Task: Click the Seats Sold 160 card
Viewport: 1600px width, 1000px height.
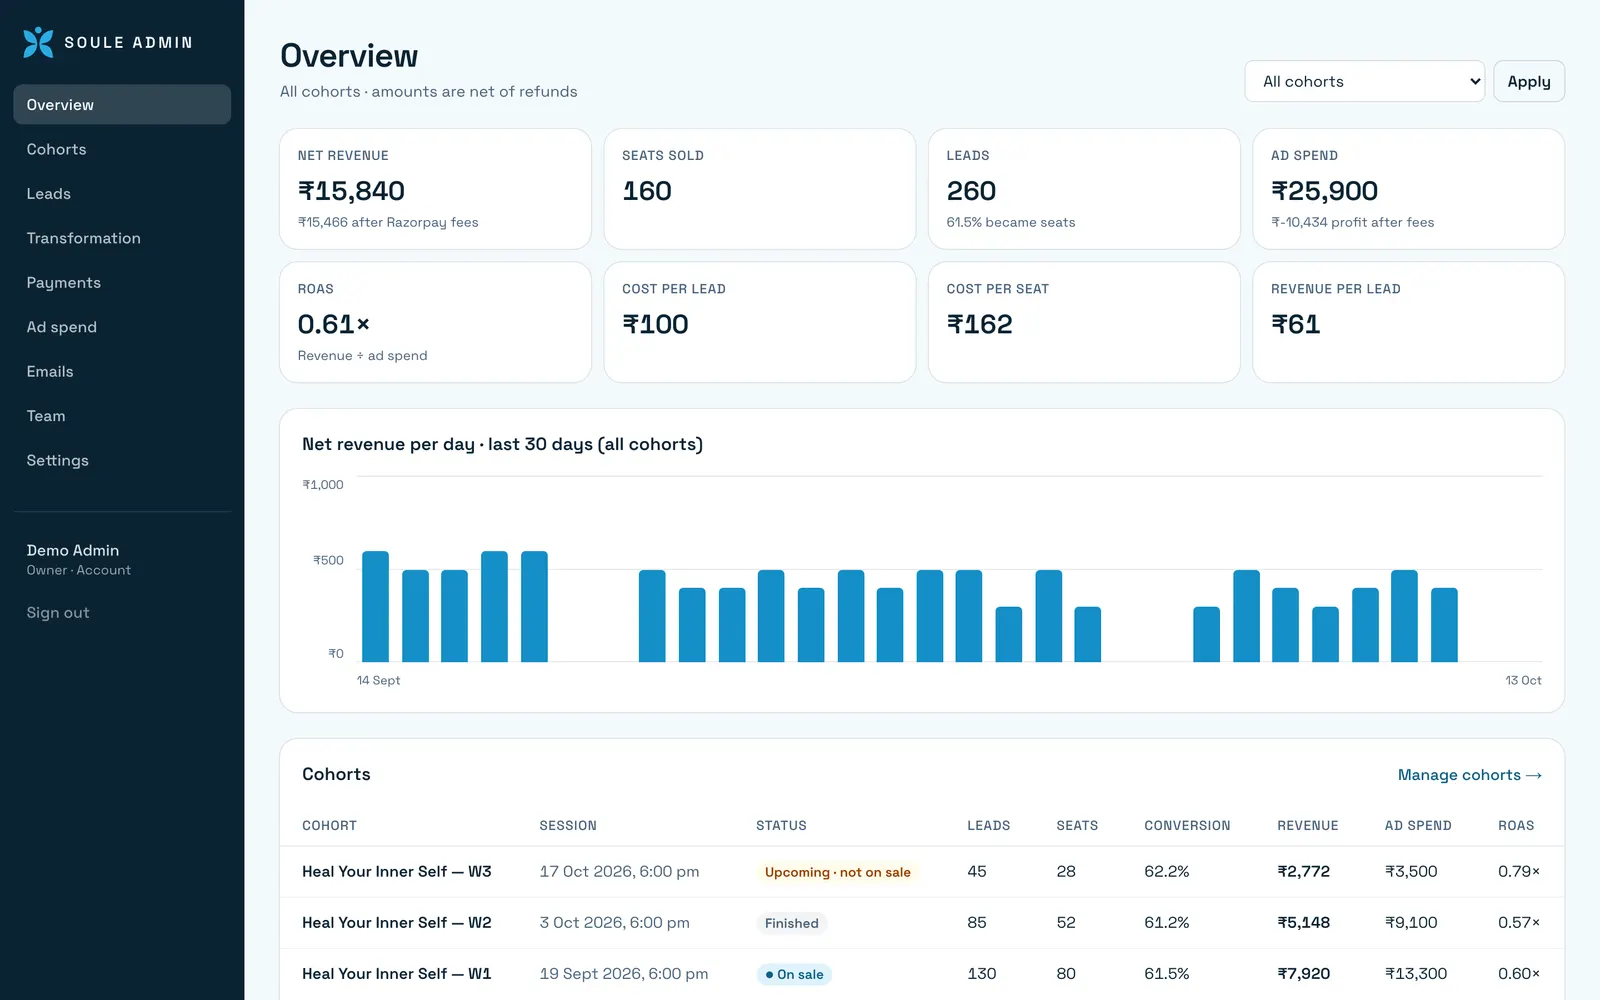Action: 760,189
